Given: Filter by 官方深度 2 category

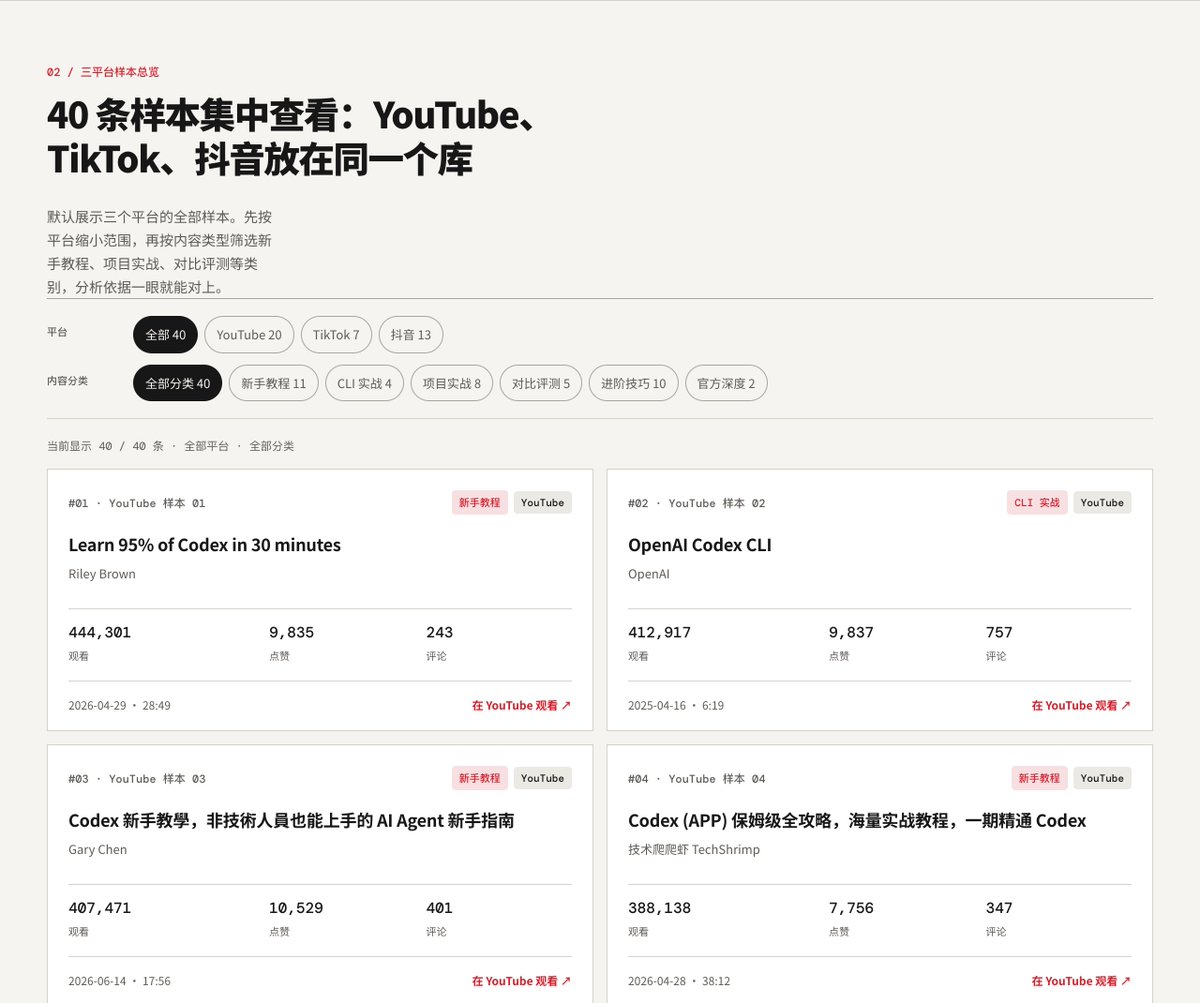Looking at the screenshot, I should [726, 383].
